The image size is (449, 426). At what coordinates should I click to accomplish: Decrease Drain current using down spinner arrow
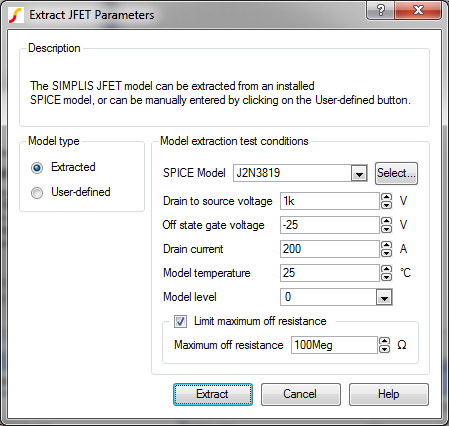[x=386, y=253]
